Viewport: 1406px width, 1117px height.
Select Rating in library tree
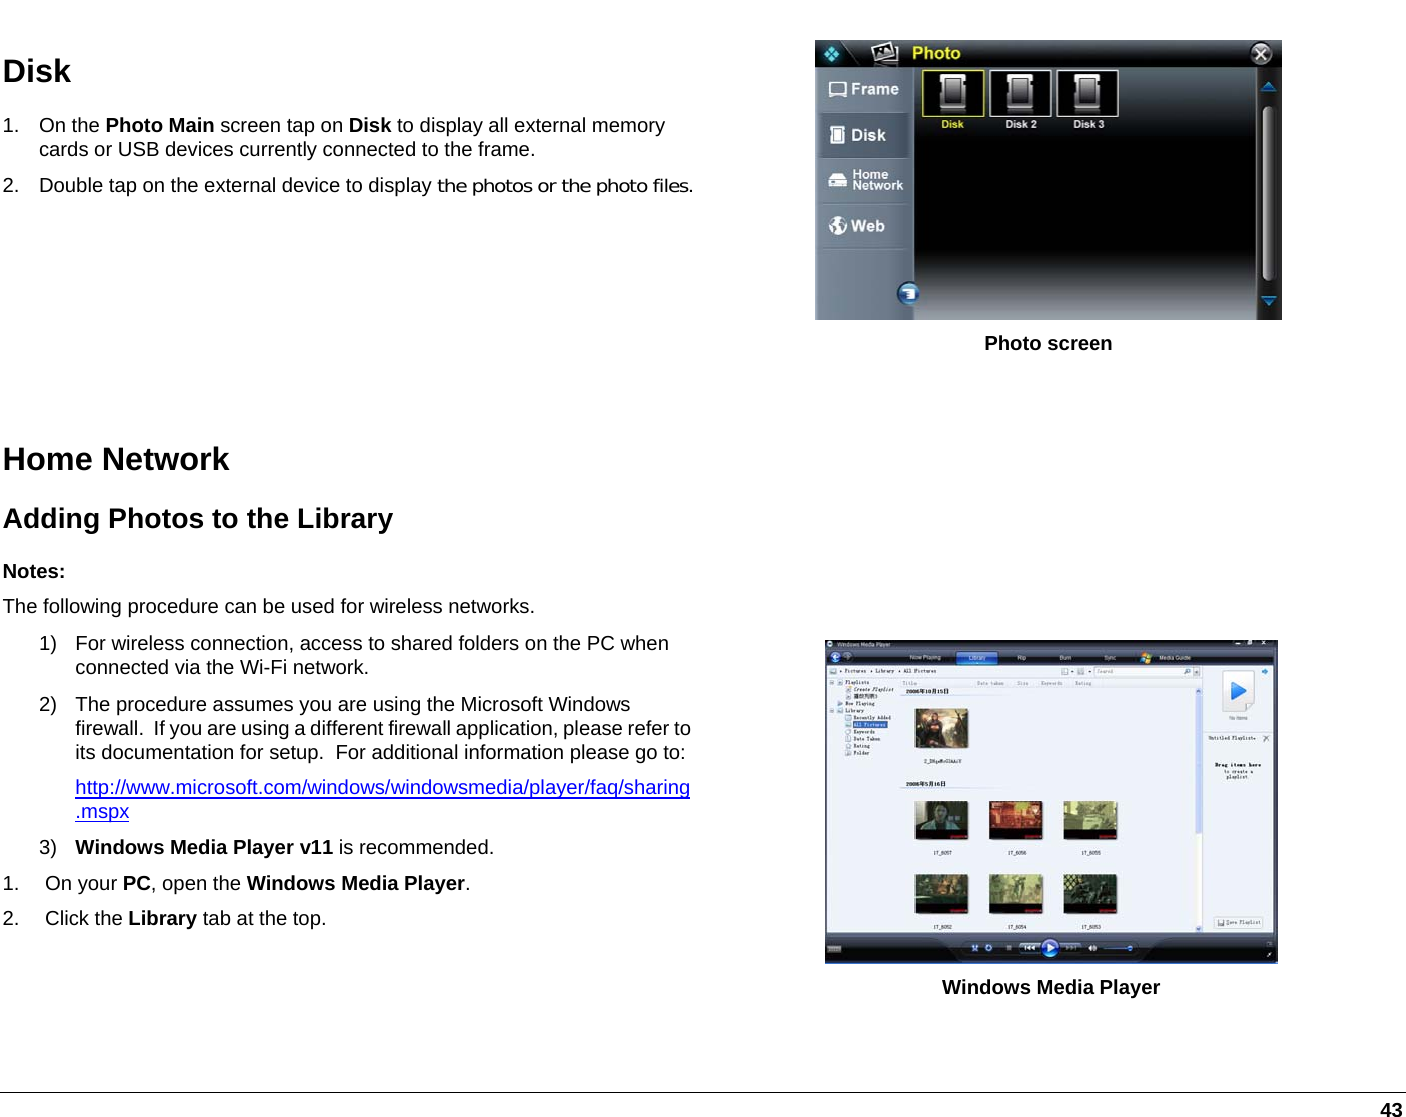tap(861, 745)
